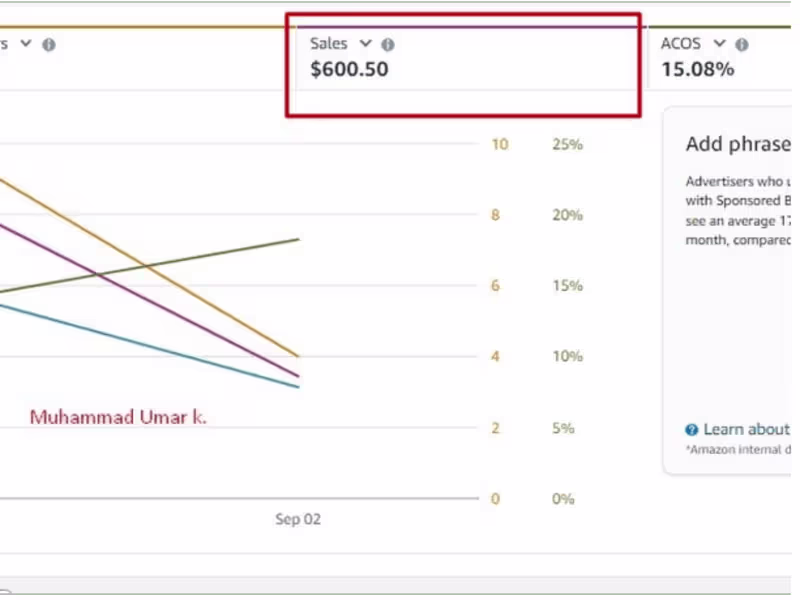Select the Sales metric label
Image resolution: width=800 pixels, height=600 pixels.
click(328, 44)
